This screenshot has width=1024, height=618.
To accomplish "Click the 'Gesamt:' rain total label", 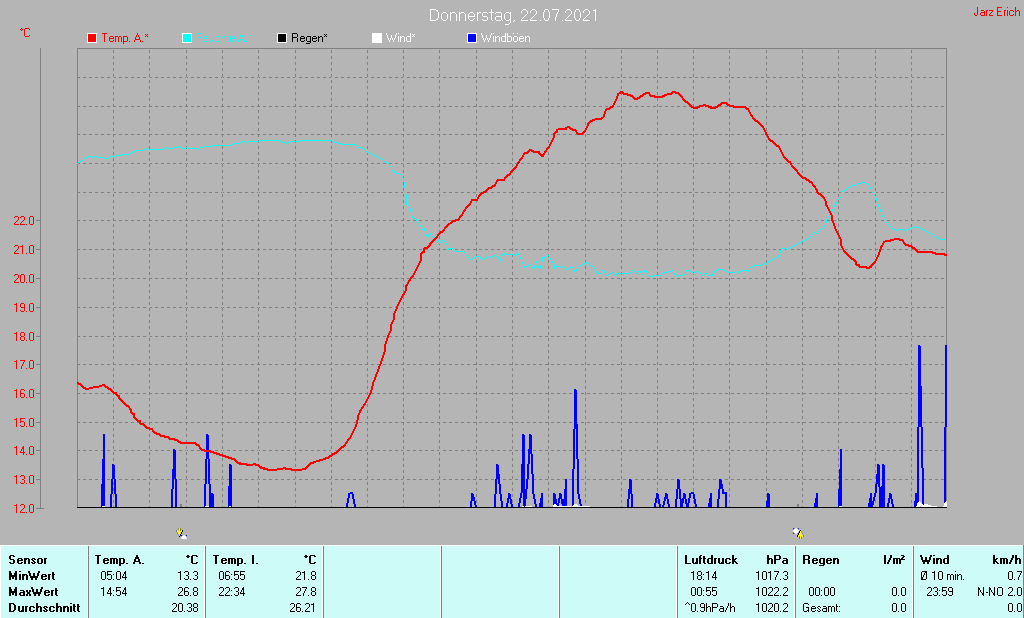I will point(822,608).
